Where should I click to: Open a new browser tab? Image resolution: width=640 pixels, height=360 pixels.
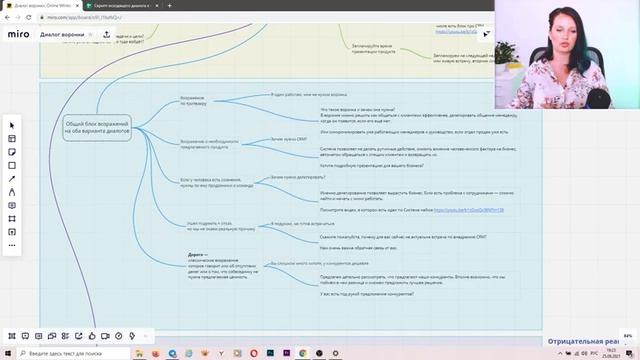pyautogui.click(x=169, y=6)
